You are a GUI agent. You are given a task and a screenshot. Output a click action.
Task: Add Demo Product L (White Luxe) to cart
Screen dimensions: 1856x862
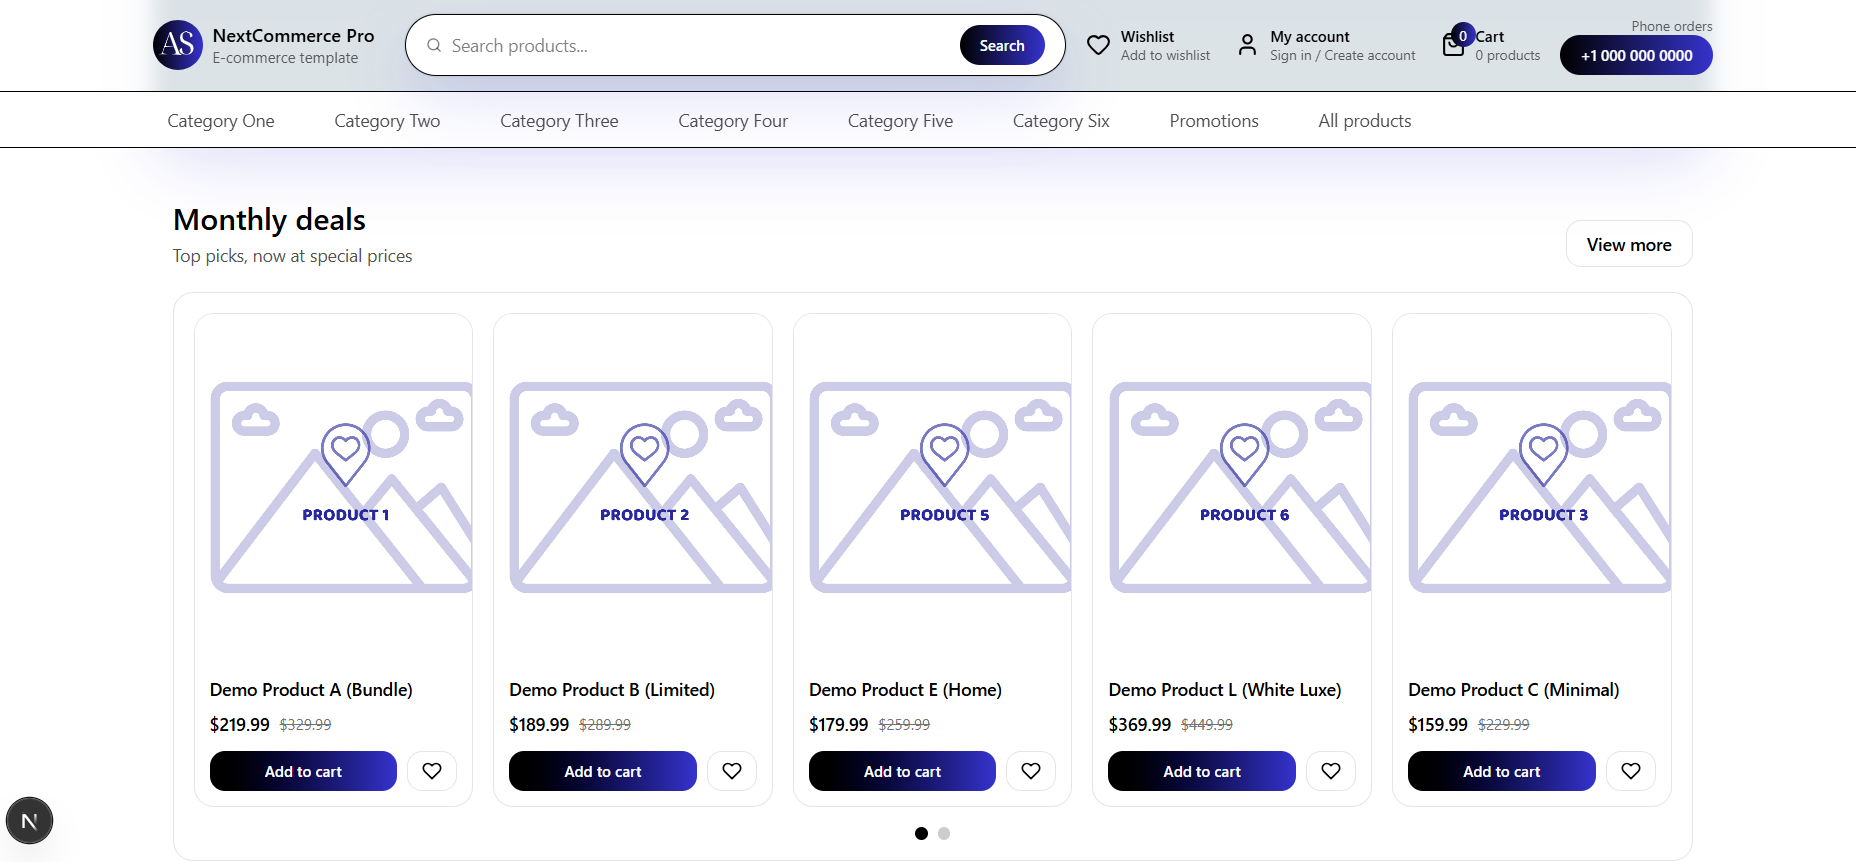pos(1202,771)
